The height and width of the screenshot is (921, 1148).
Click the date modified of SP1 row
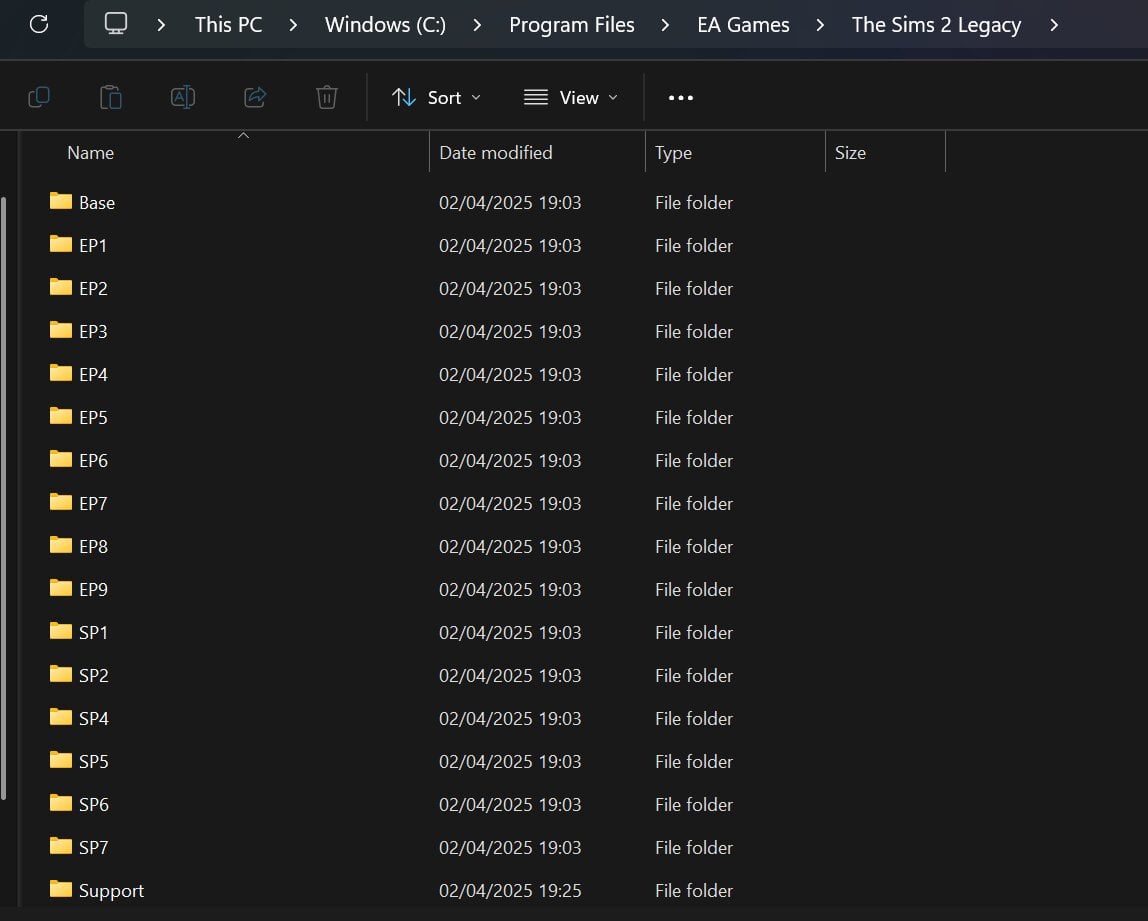[x=510, y=632]
